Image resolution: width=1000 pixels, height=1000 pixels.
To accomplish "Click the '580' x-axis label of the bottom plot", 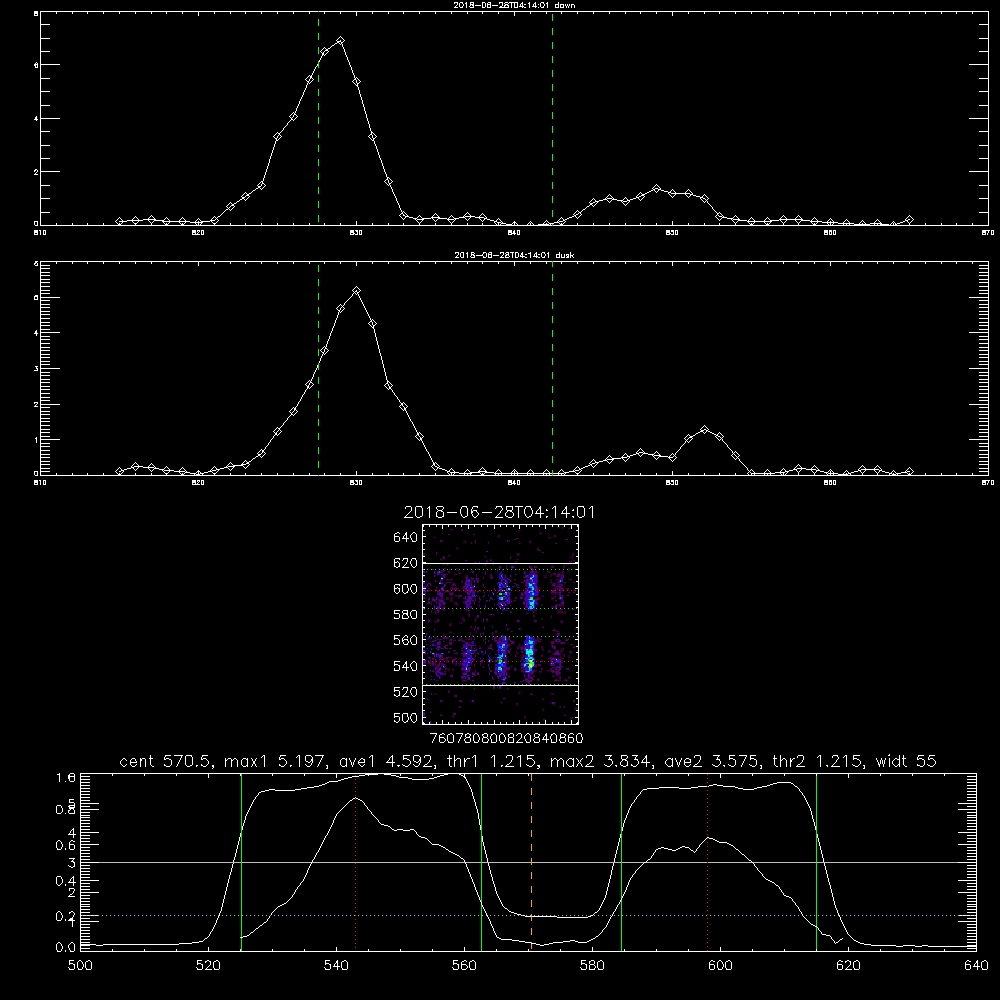I will tap(592, 966).
